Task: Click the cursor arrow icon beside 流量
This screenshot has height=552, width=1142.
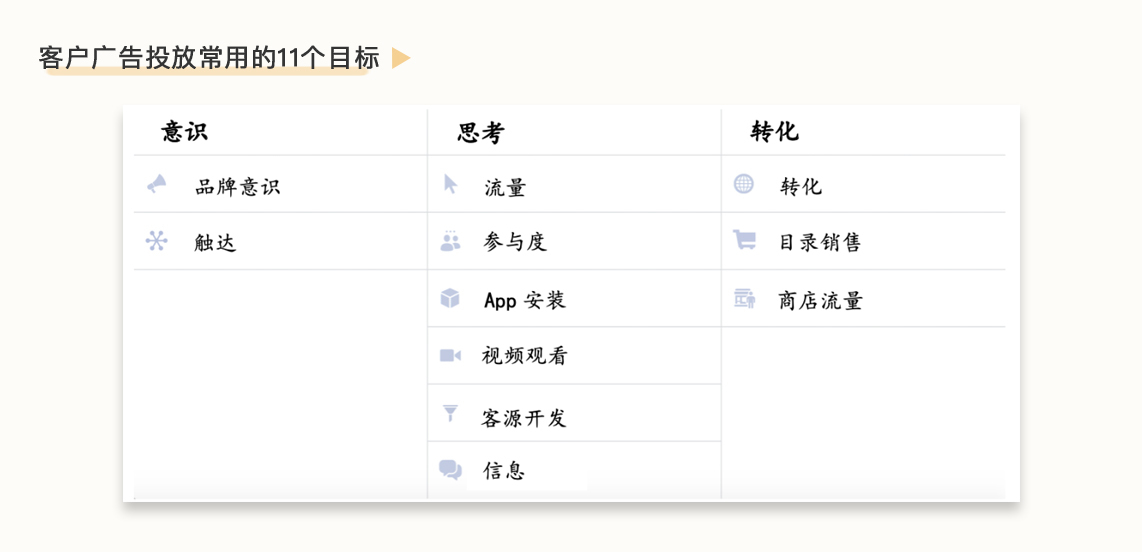Action: click(450, 185)
